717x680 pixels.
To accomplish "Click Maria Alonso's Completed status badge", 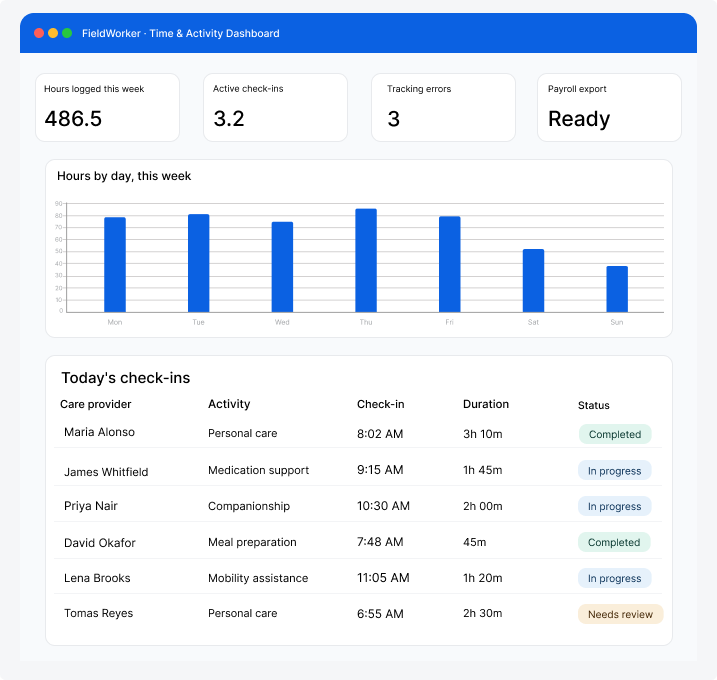I will (x=615, y=434).
